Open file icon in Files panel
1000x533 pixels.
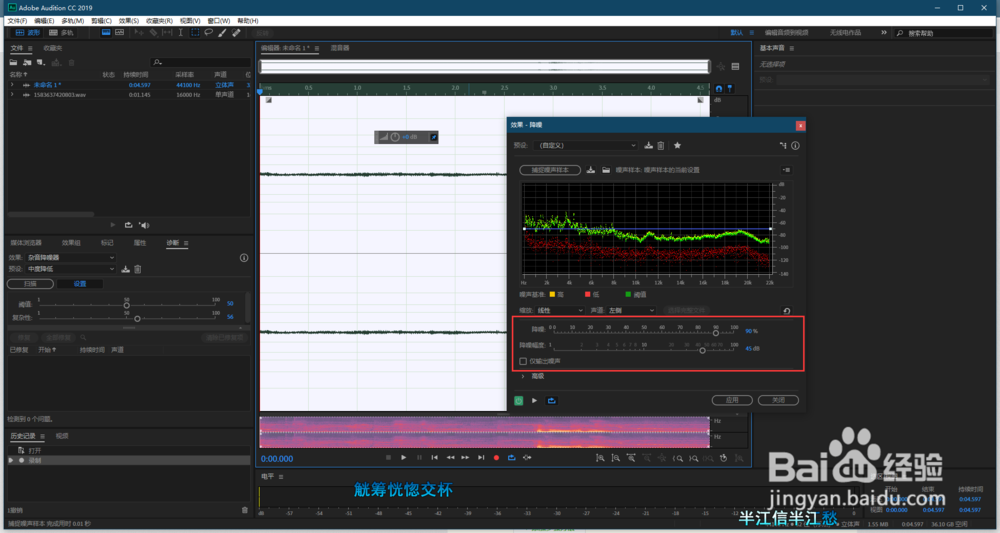[x=13, y=62]
